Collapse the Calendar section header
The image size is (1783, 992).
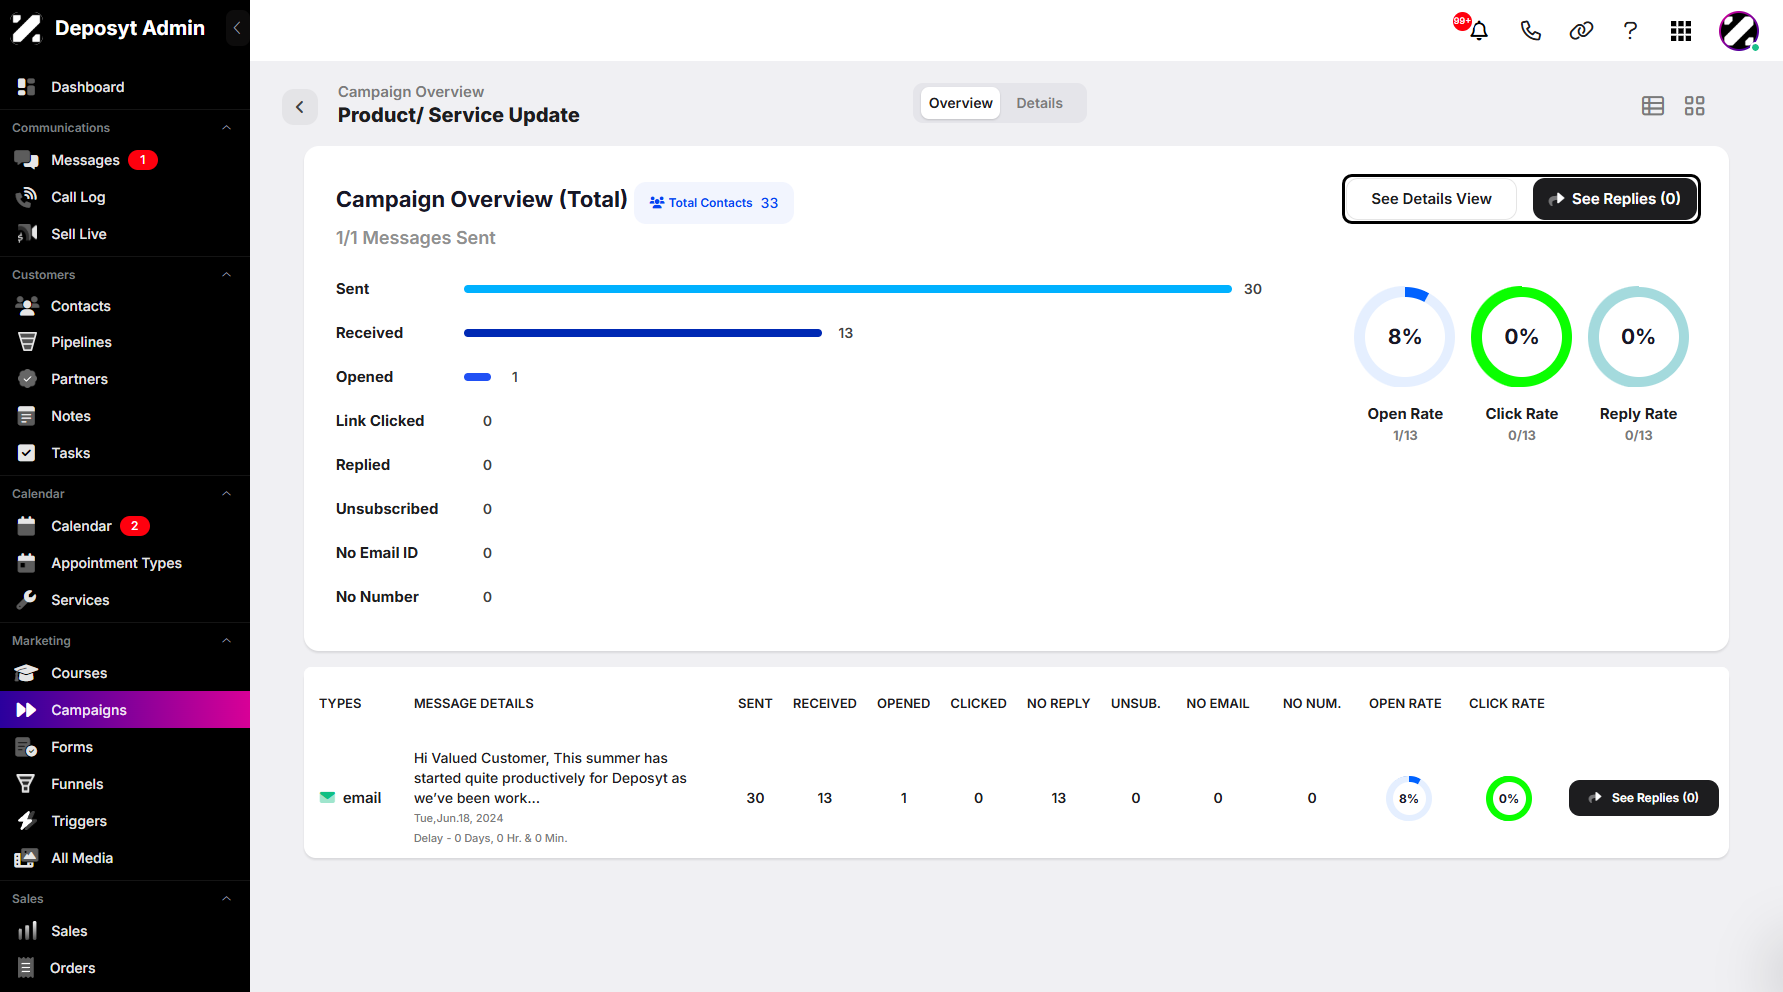tap(226, 494)
